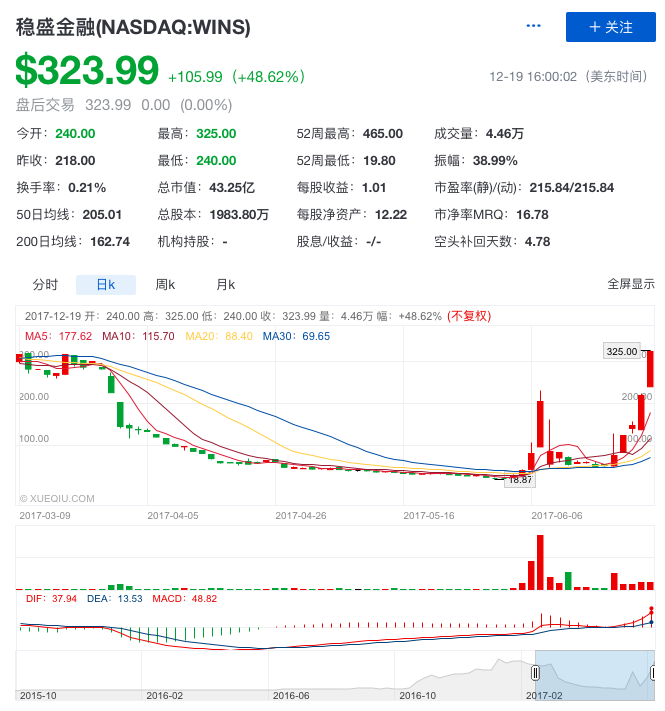Click the MA10: 115.70 indicator label
The width and height of the screenshot is (665, 711).
(x=138, y=336)
